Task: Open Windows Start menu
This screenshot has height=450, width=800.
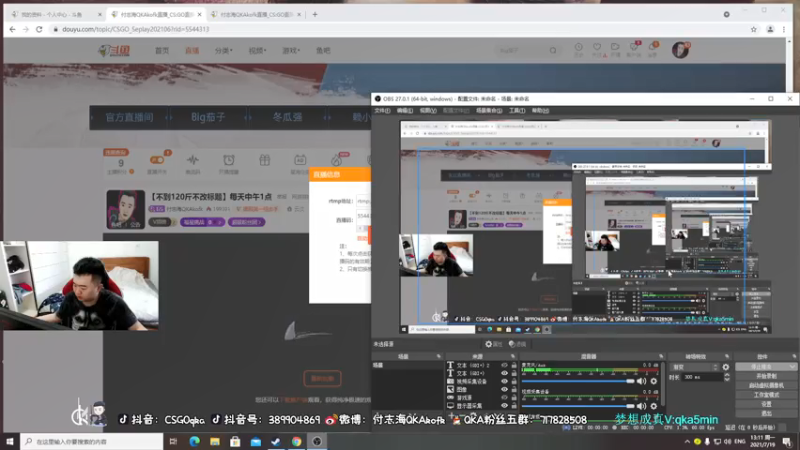Action: (10, 441)
